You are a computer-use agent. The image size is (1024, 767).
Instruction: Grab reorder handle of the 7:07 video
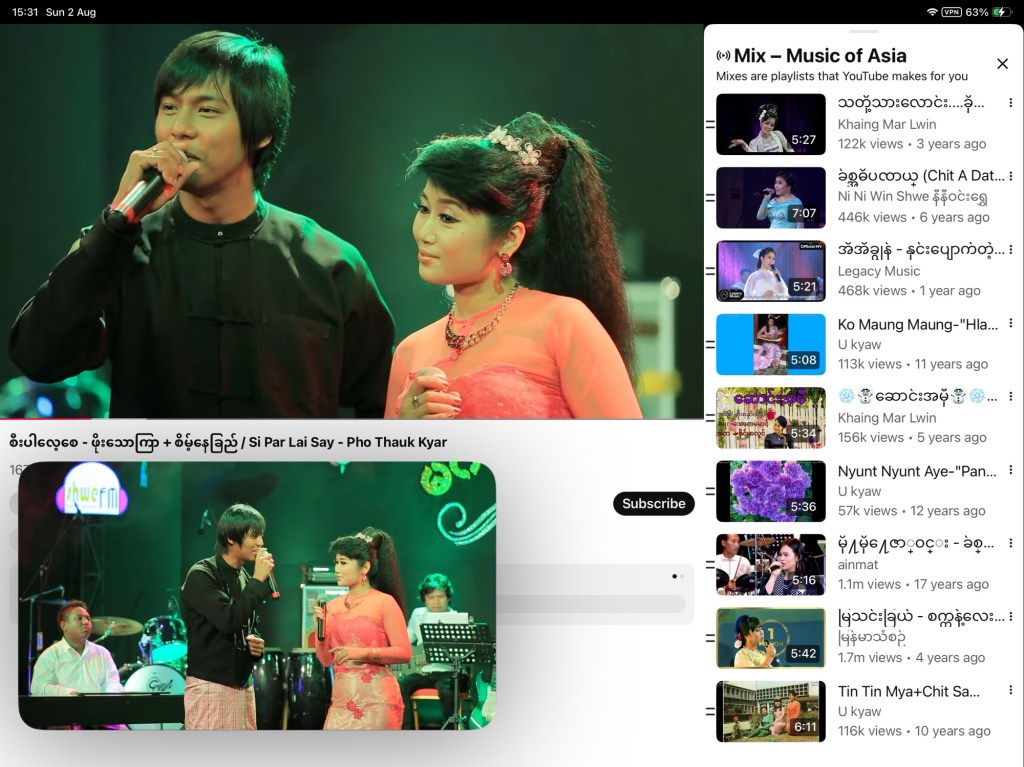pyautogui.click(x=710, y=197)
